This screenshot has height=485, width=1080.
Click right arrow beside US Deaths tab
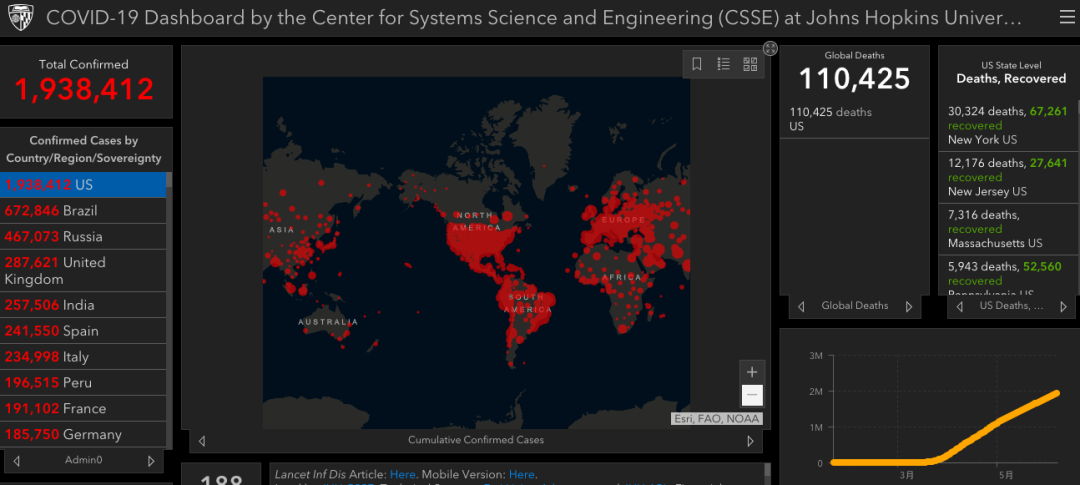click(1063, 307)
